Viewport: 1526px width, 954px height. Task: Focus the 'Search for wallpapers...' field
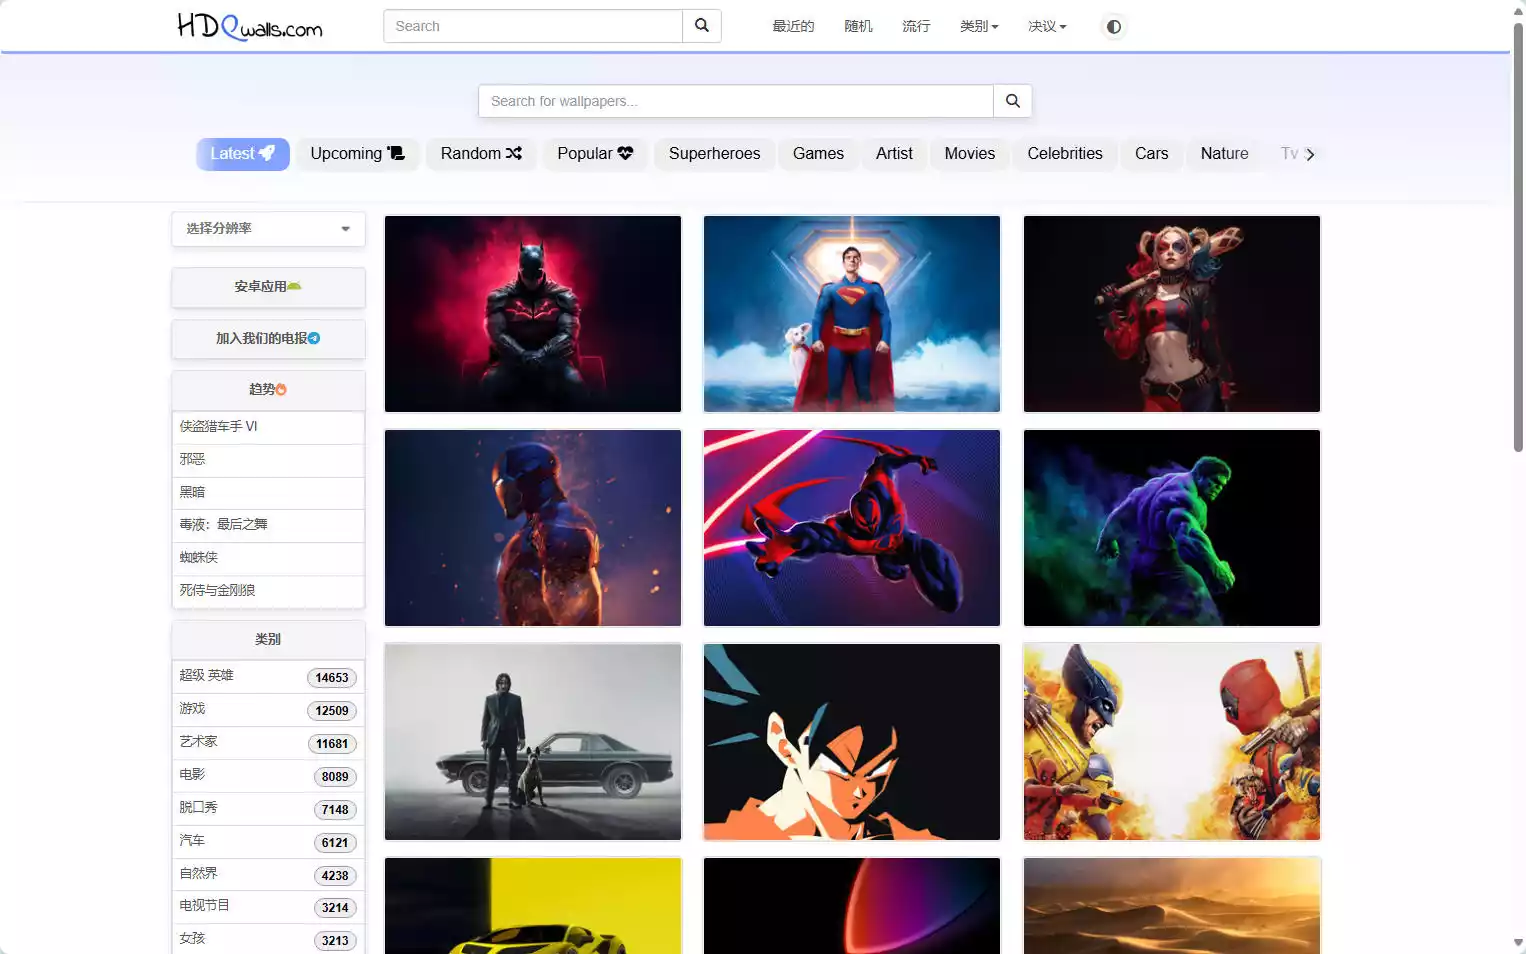[x=736, y=101]
